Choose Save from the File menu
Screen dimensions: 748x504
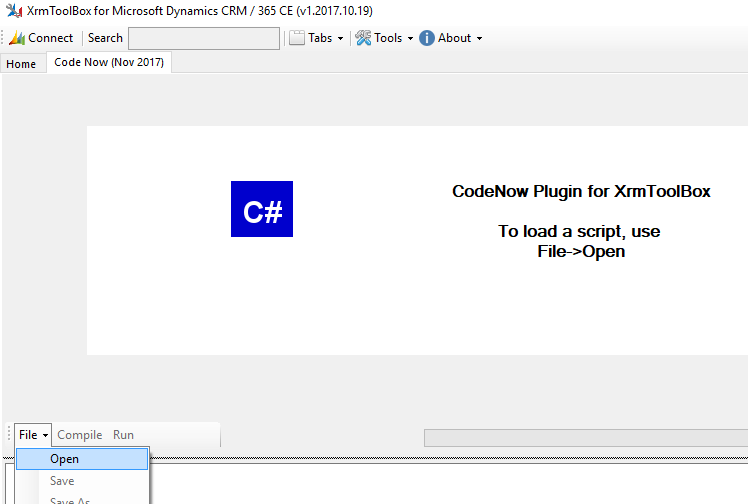62,481
